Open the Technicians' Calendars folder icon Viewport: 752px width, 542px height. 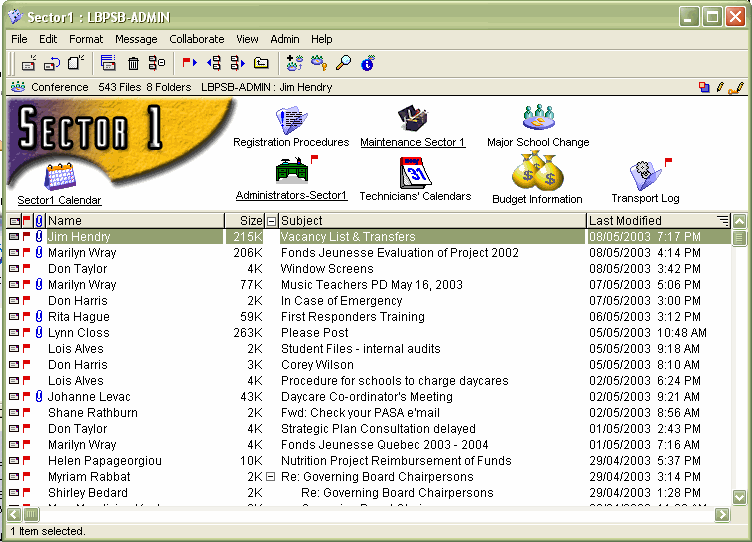(415, 173)
